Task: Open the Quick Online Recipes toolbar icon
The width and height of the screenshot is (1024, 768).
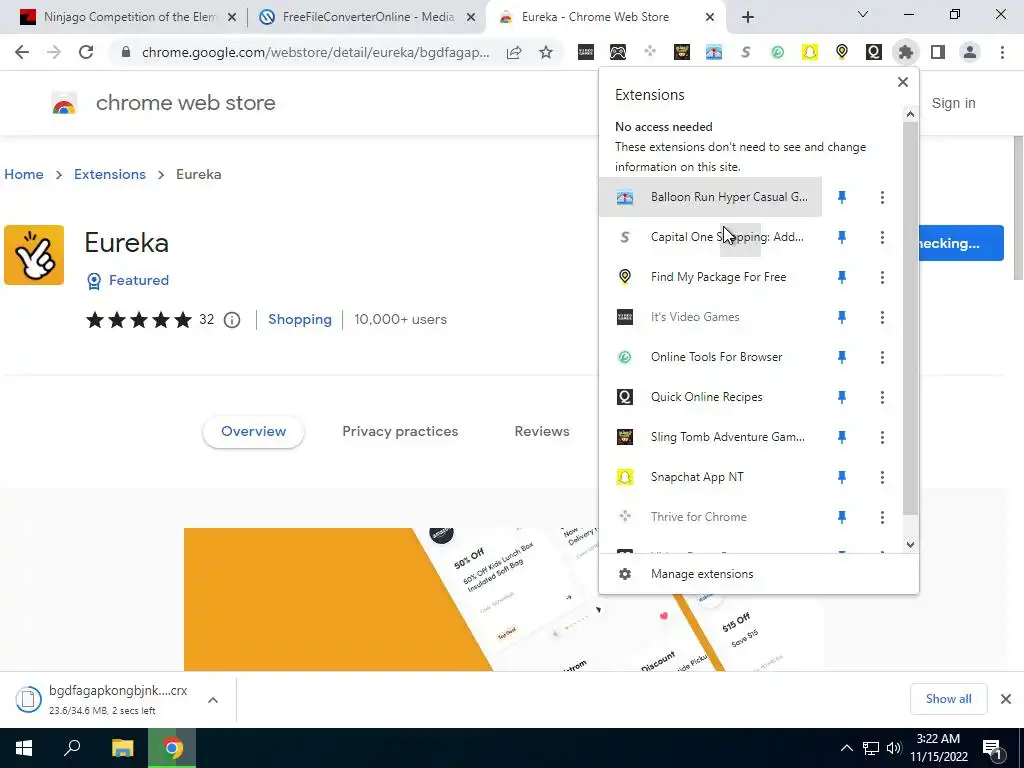Action: pyautogui.click(x=874, y=52)
